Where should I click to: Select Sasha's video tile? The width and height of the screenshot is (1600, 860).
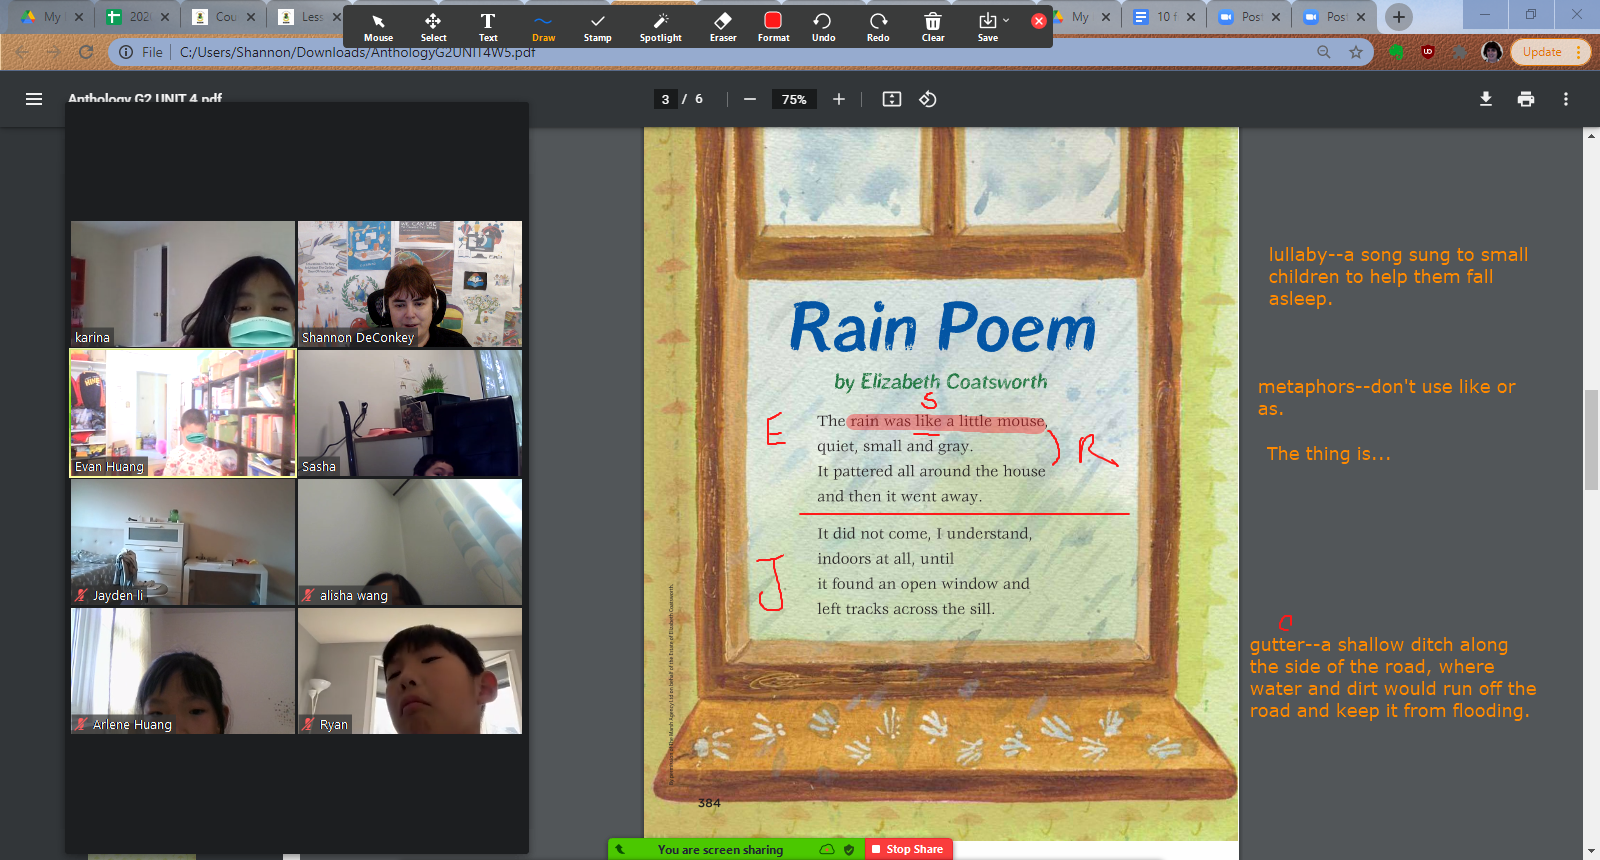click(410, 413)
